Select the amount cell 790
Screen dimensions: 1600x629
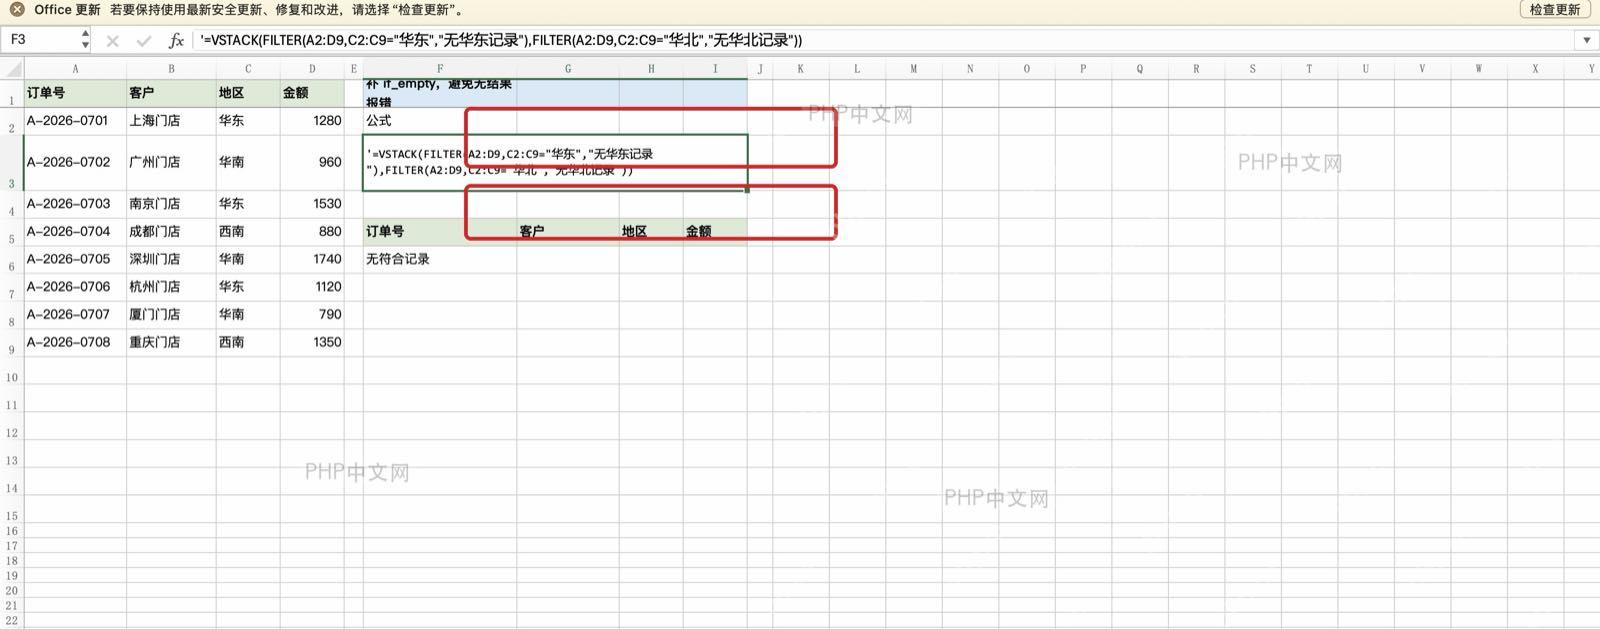pos(312,315)
